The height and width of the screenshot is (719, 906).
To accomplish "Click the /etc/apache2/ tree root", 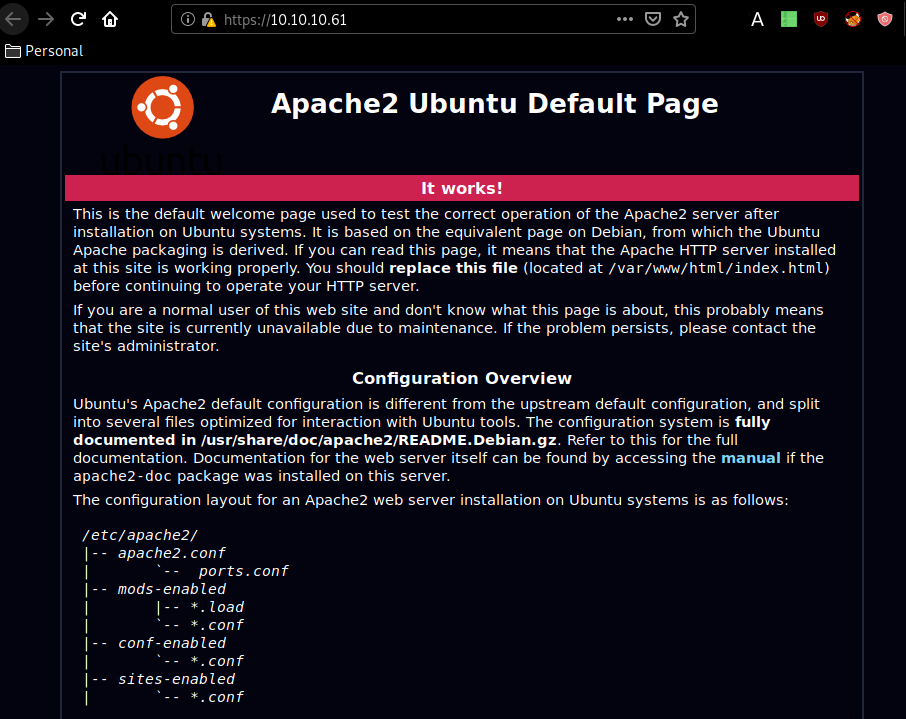I will [140, 535].
